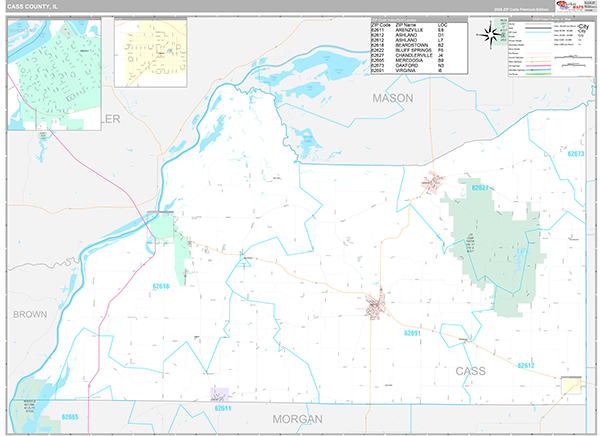Screen dimensions: 600x436
Task: Click the green Beardstown city area on the main map
Action: [162, 228]
